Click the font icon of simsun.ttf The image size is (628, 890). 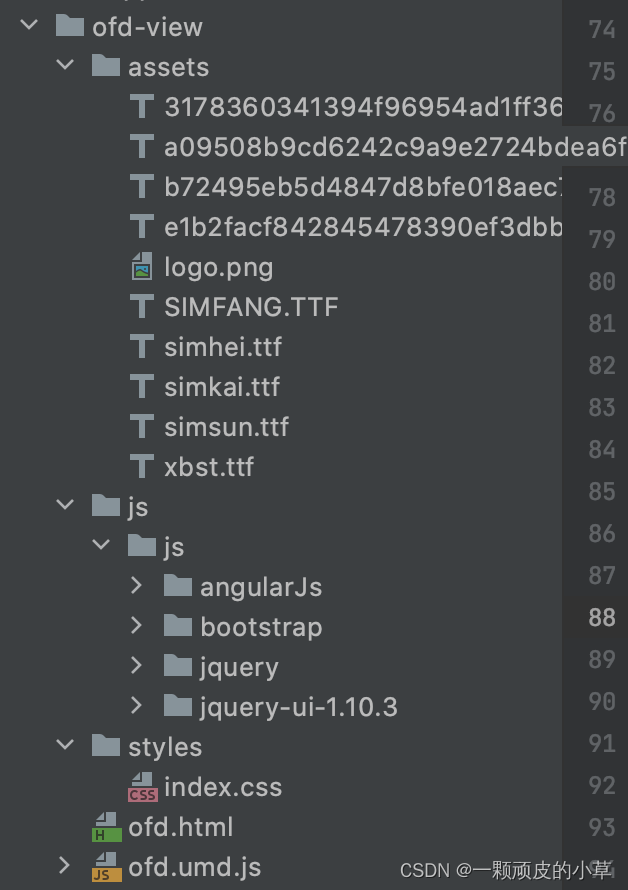click(142, 426)
